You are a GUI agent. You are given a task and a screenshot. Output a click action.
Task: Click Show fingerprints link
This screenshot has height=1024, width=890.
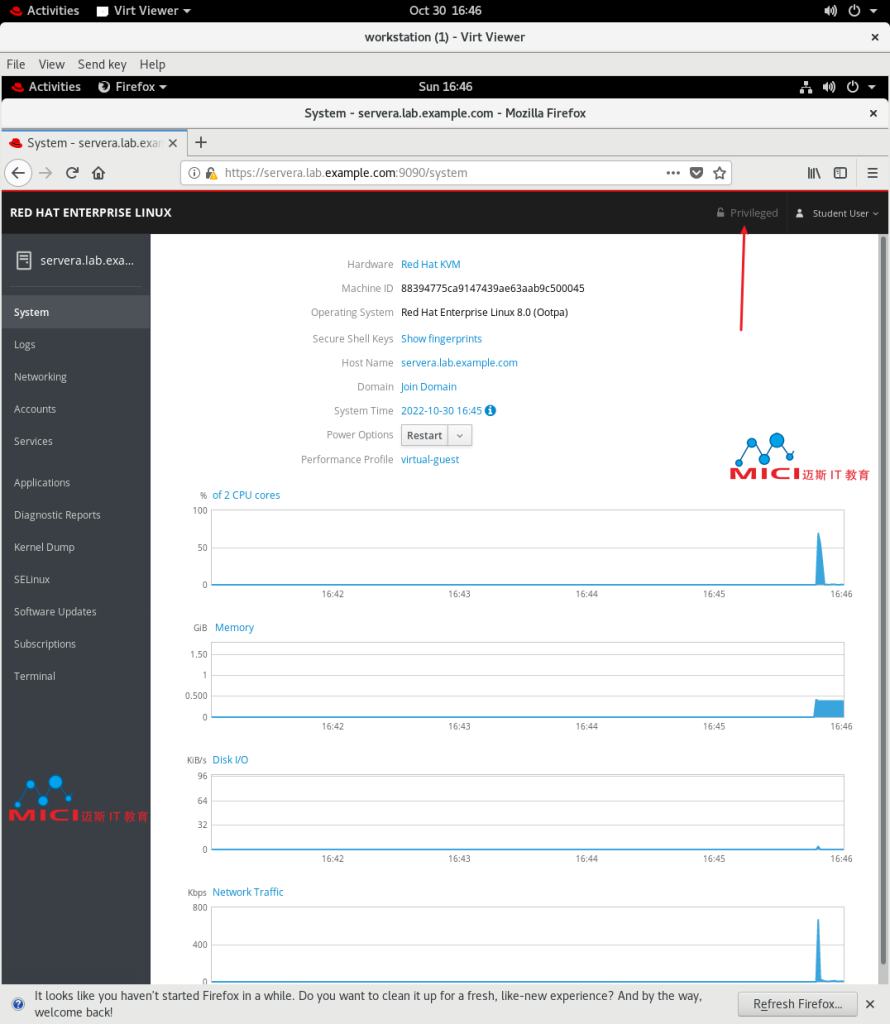pos(441,338)
